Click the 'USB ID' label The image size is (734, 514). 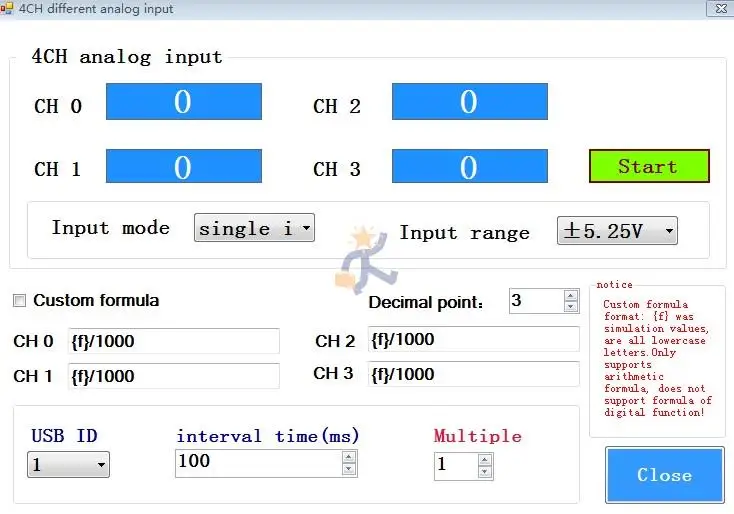point(64,436)
